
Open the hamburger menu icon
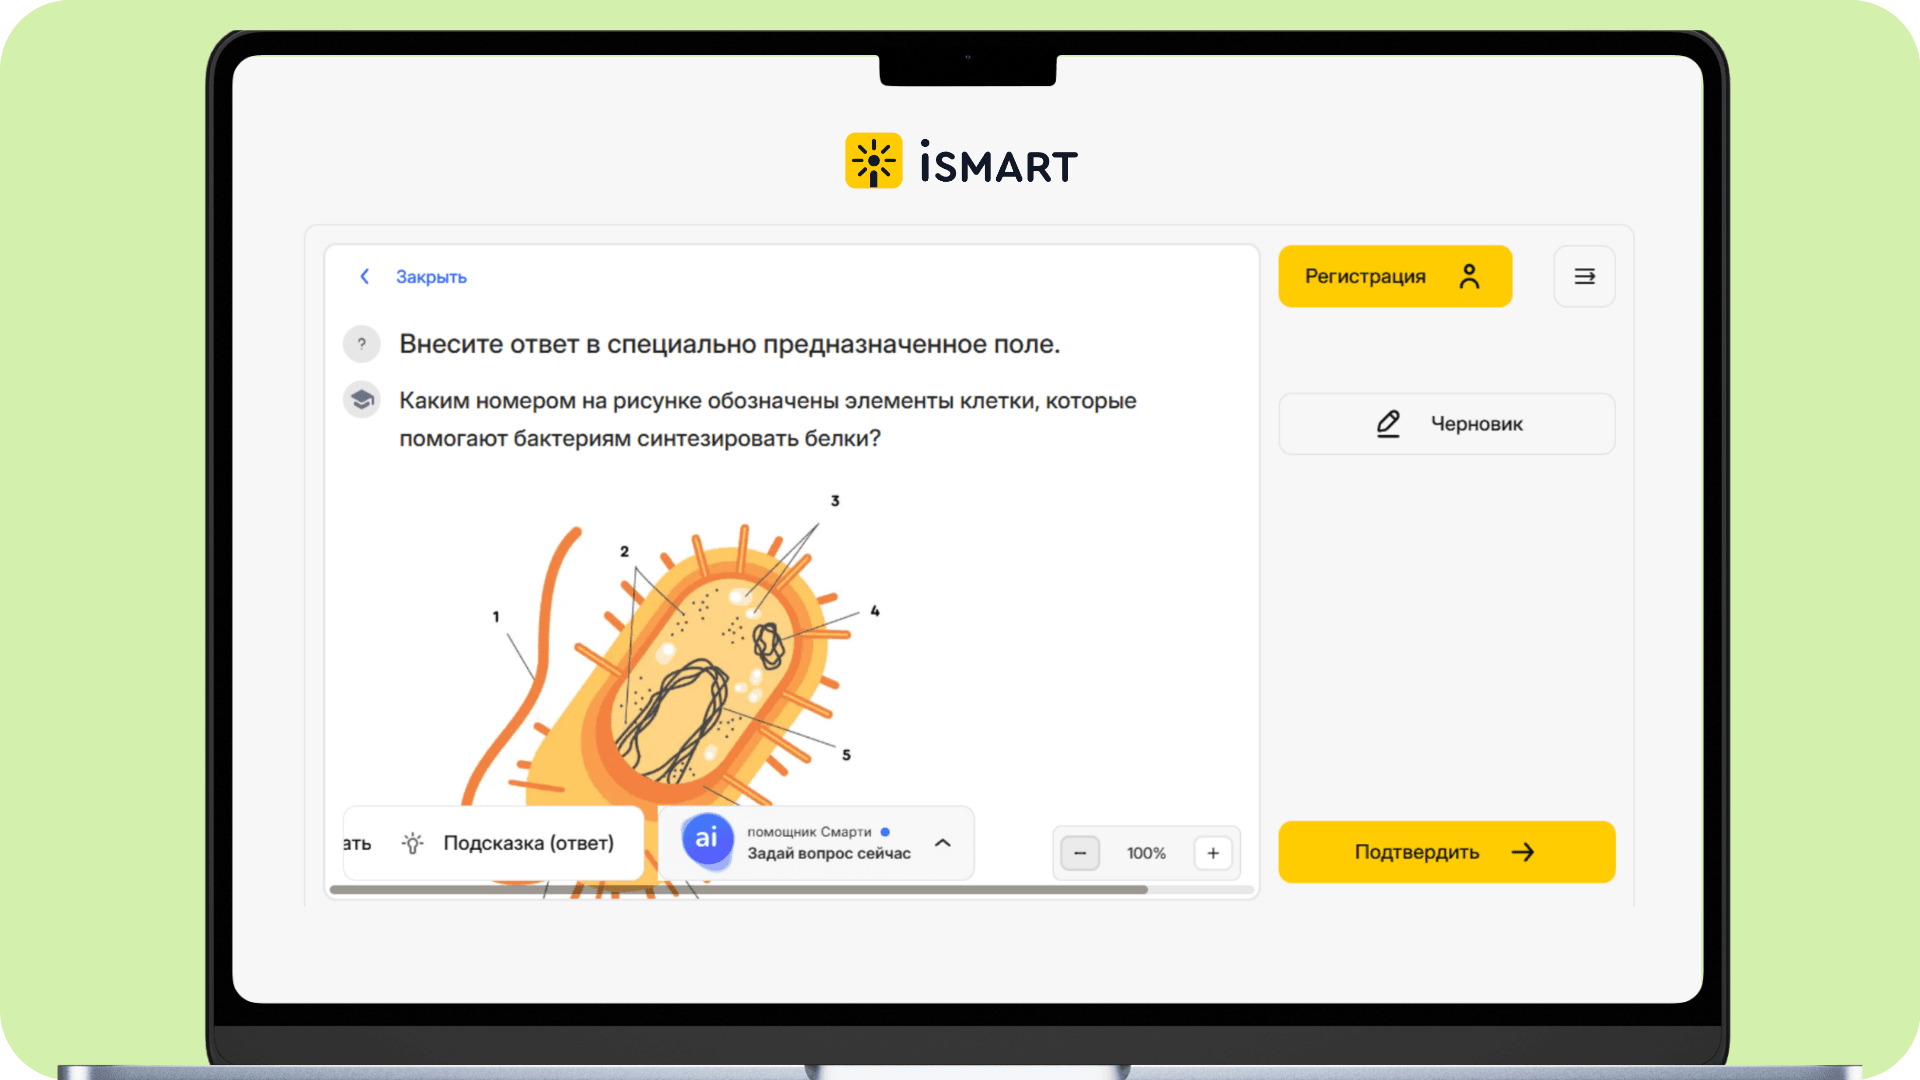pos(1584,276)
